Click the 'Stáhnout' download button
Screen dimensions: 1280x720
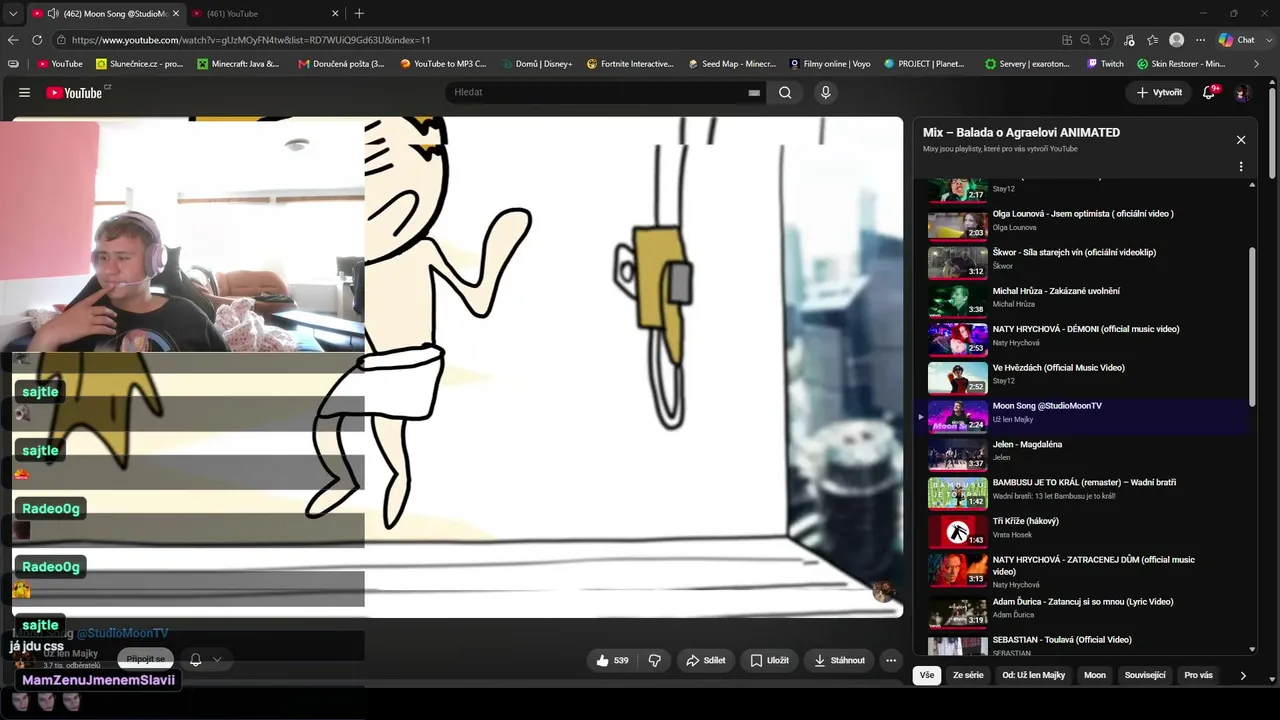(839, 660)
